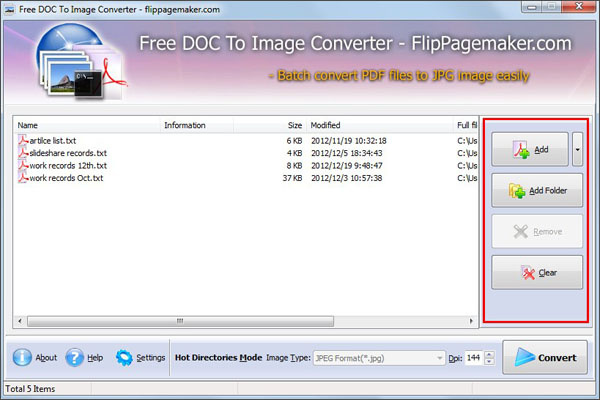Click the date 2012/11/19 10:32:18
Viewport: 600px width, 400px height.
point(349,141)
